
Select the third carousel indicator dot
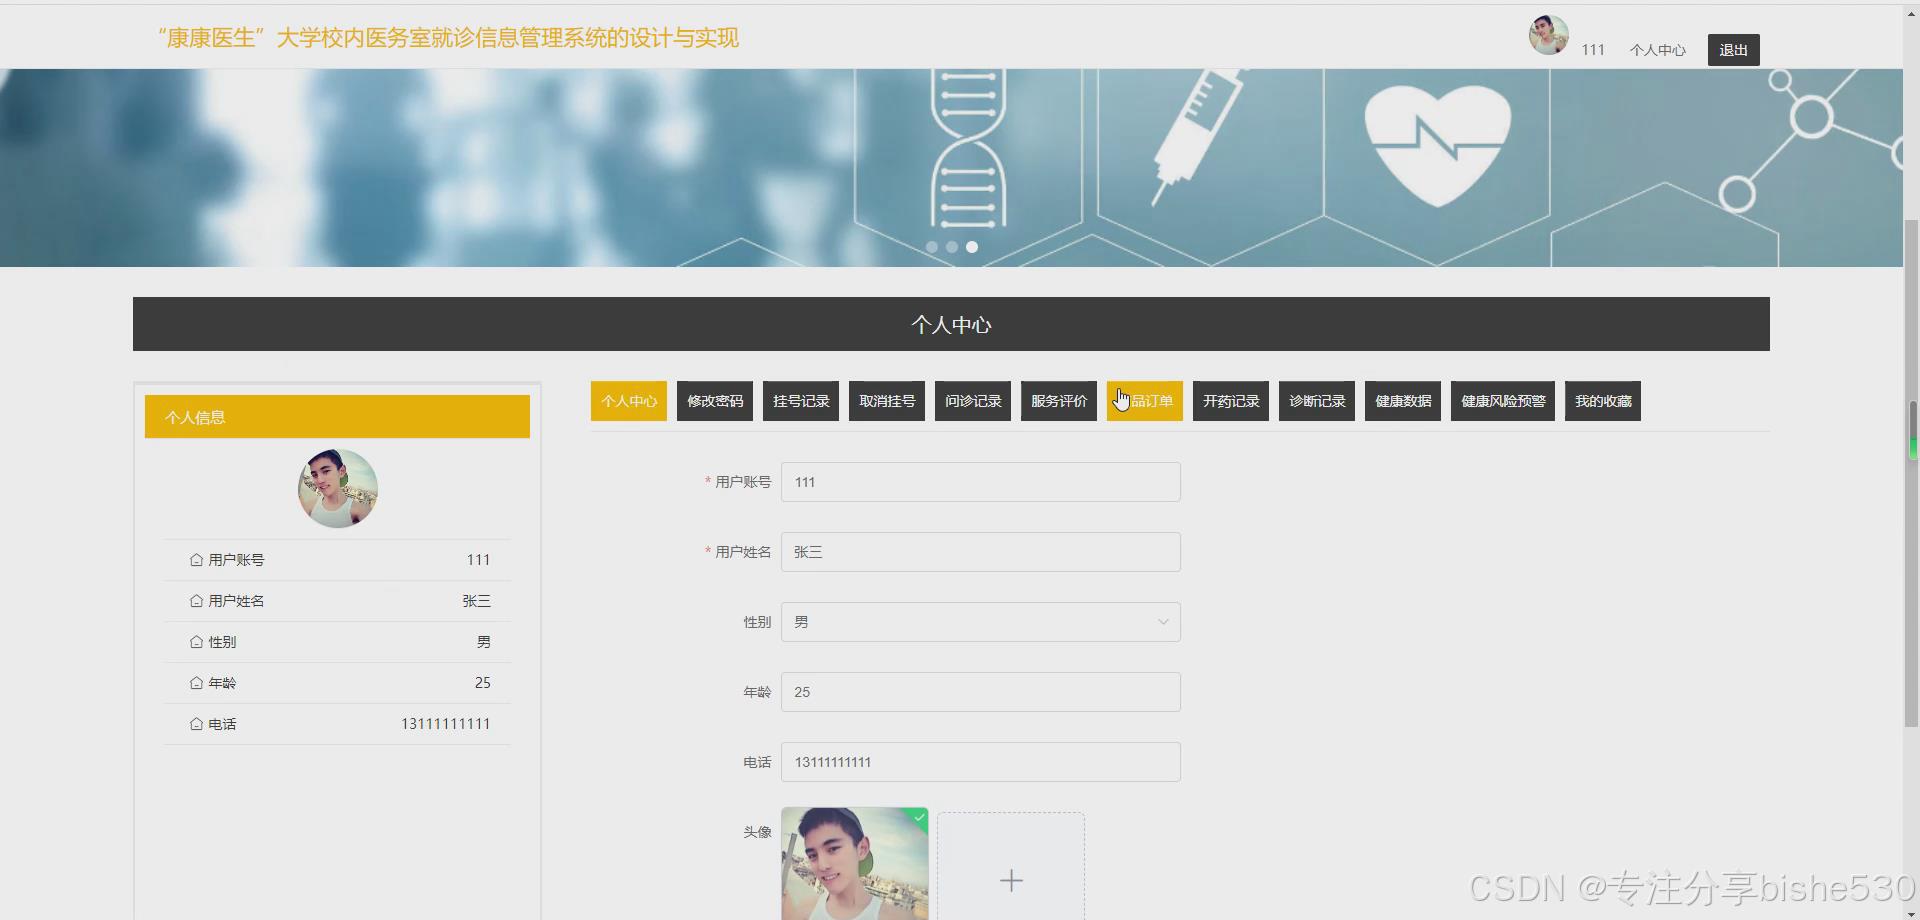972,247
